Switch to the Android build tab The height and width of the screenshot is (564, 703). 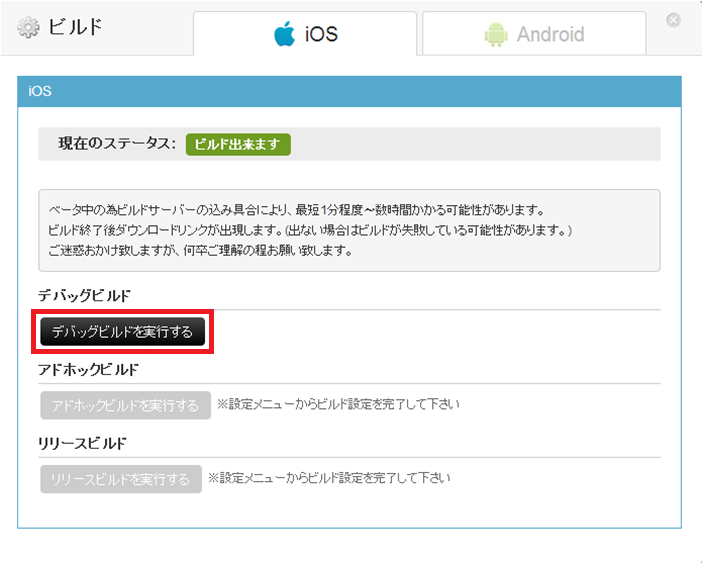(534, 34)
